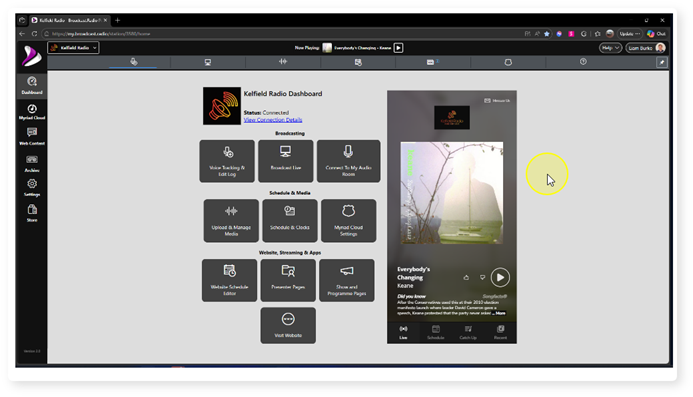The height and width of the screenshot is (397, 693).
Task: Open Upload & Manage Media tile
Action: 231,221
